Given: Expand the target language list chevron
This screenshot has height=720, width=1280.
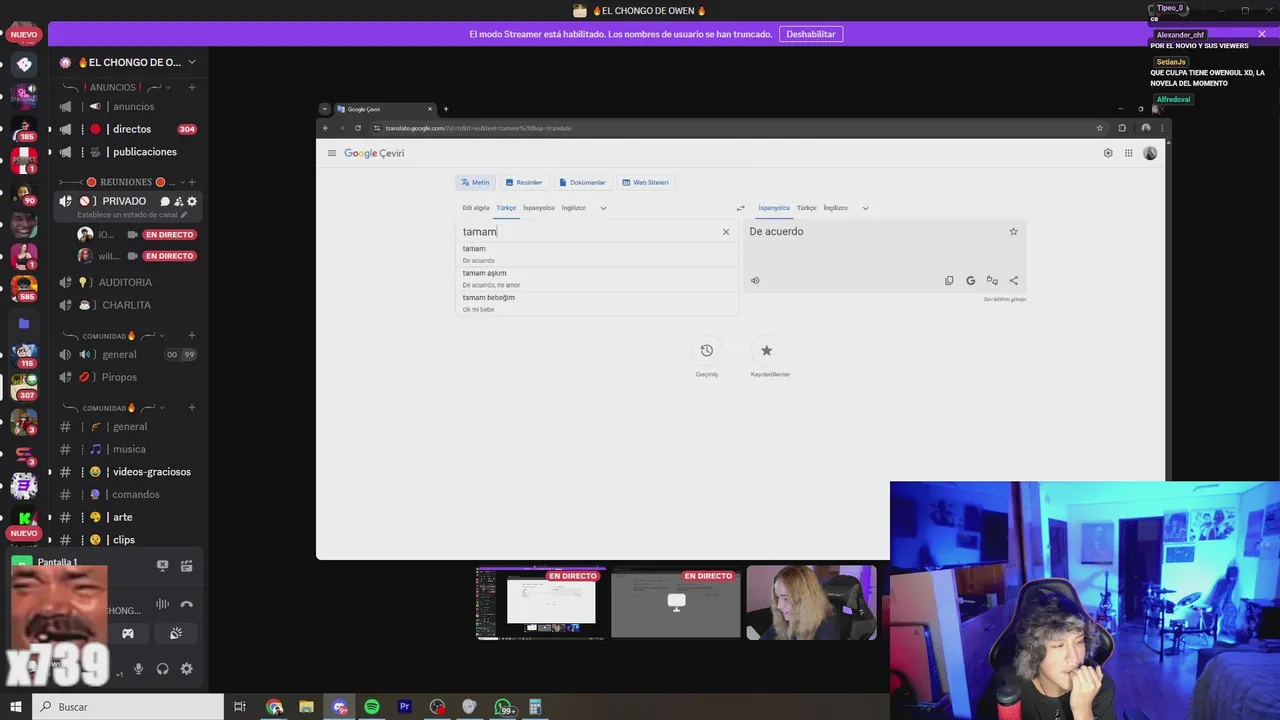Looking at the screenshot, I should [x=865, y=208].
